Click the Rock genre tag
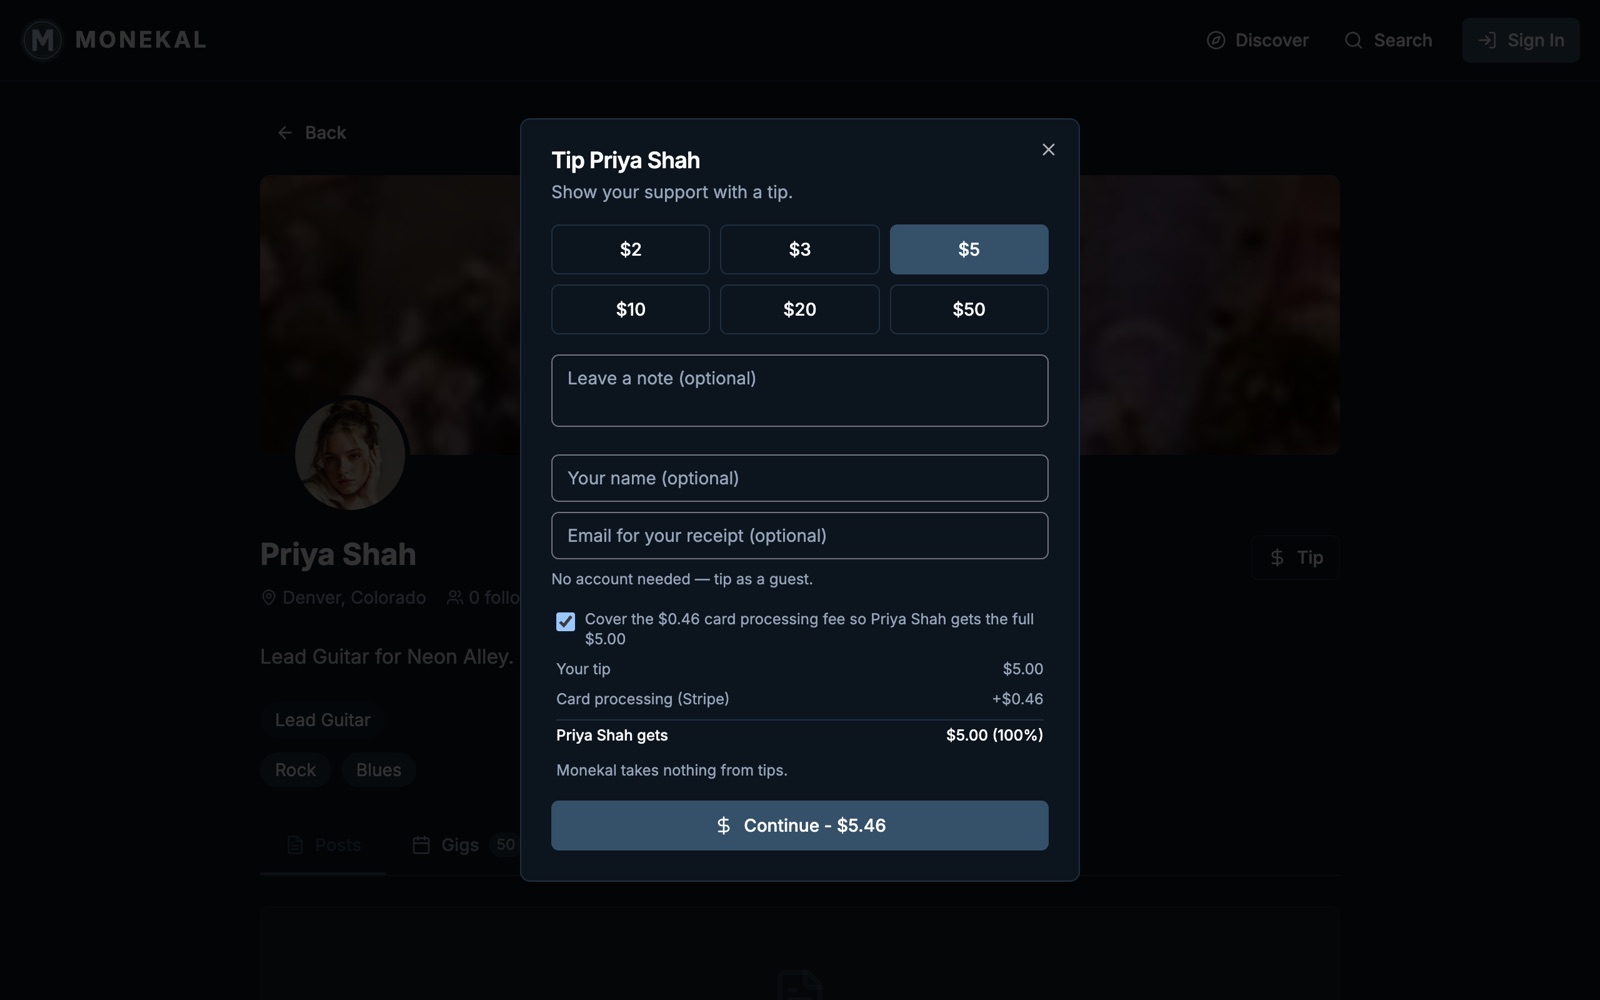Screen dimensions: 1600x1000 pos(295,770)
